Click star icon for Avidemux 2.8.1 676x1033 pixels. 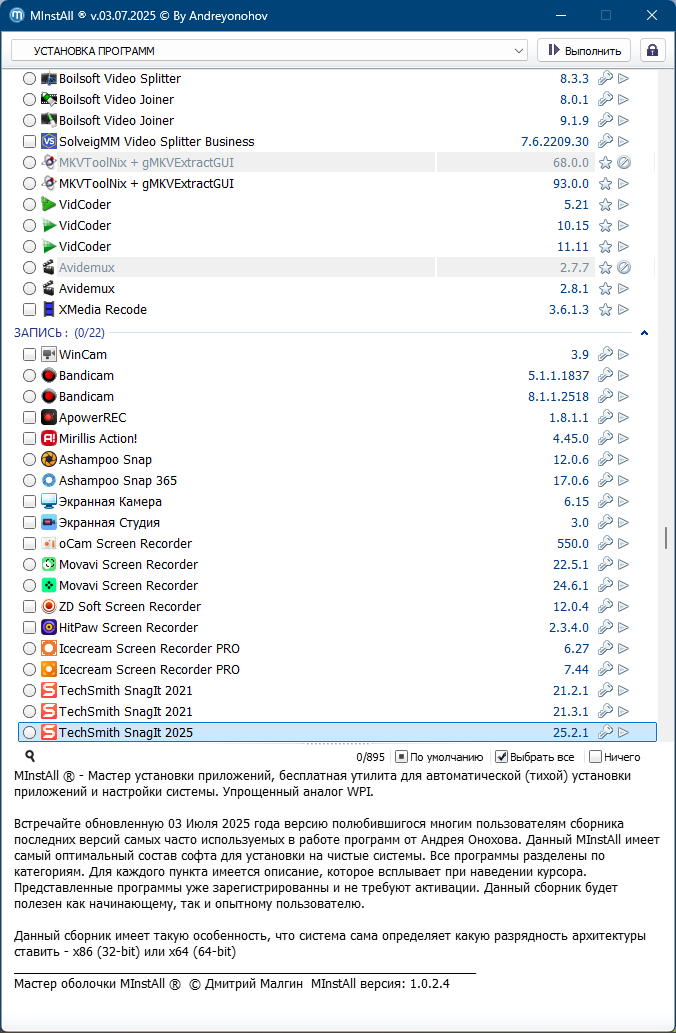coord(606,289)
